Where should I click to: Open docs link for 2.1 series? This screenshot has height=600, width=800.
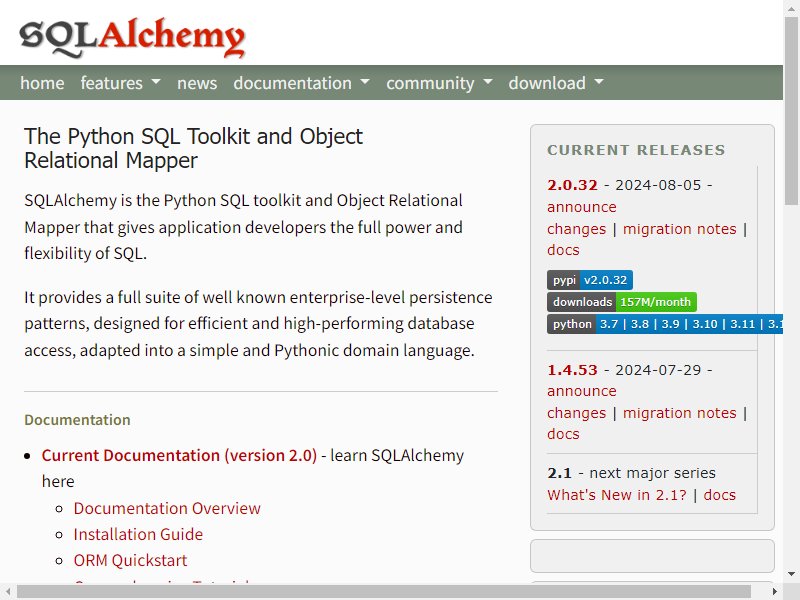tap(719, 495)
